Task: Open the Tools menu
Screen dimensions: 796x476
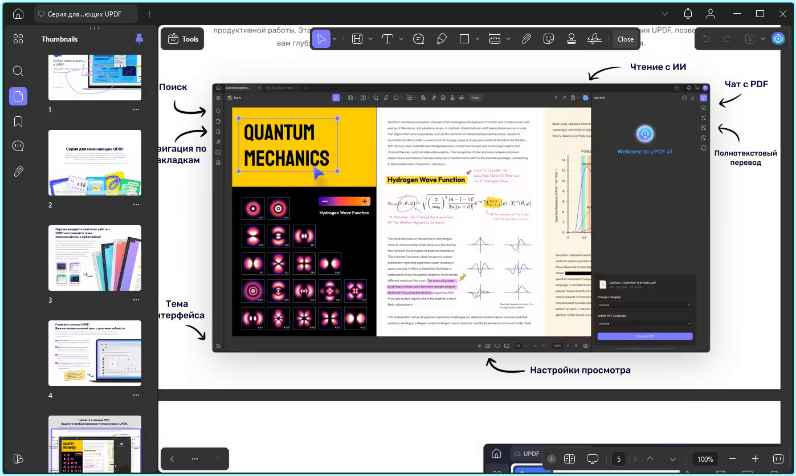Action: point(184,39)
